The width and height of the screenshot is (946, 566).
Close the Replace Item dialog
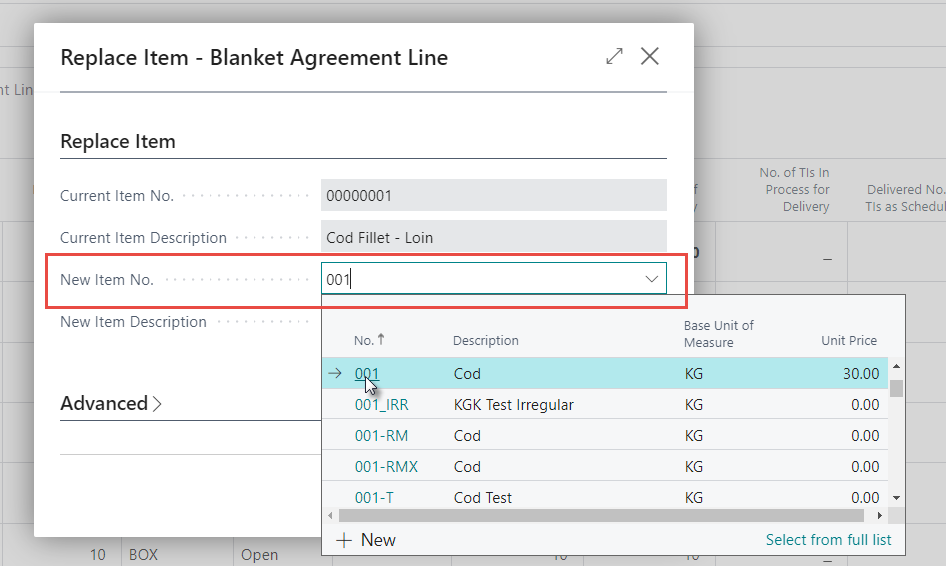(x=650, y=57)
